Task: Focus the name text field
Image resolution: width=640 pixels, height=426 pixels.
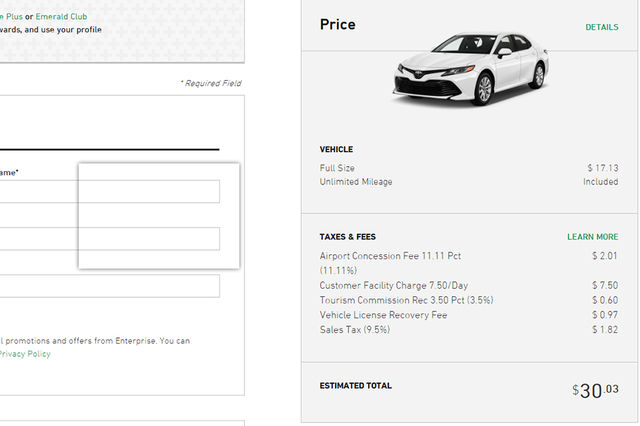Action: point(110,191)
